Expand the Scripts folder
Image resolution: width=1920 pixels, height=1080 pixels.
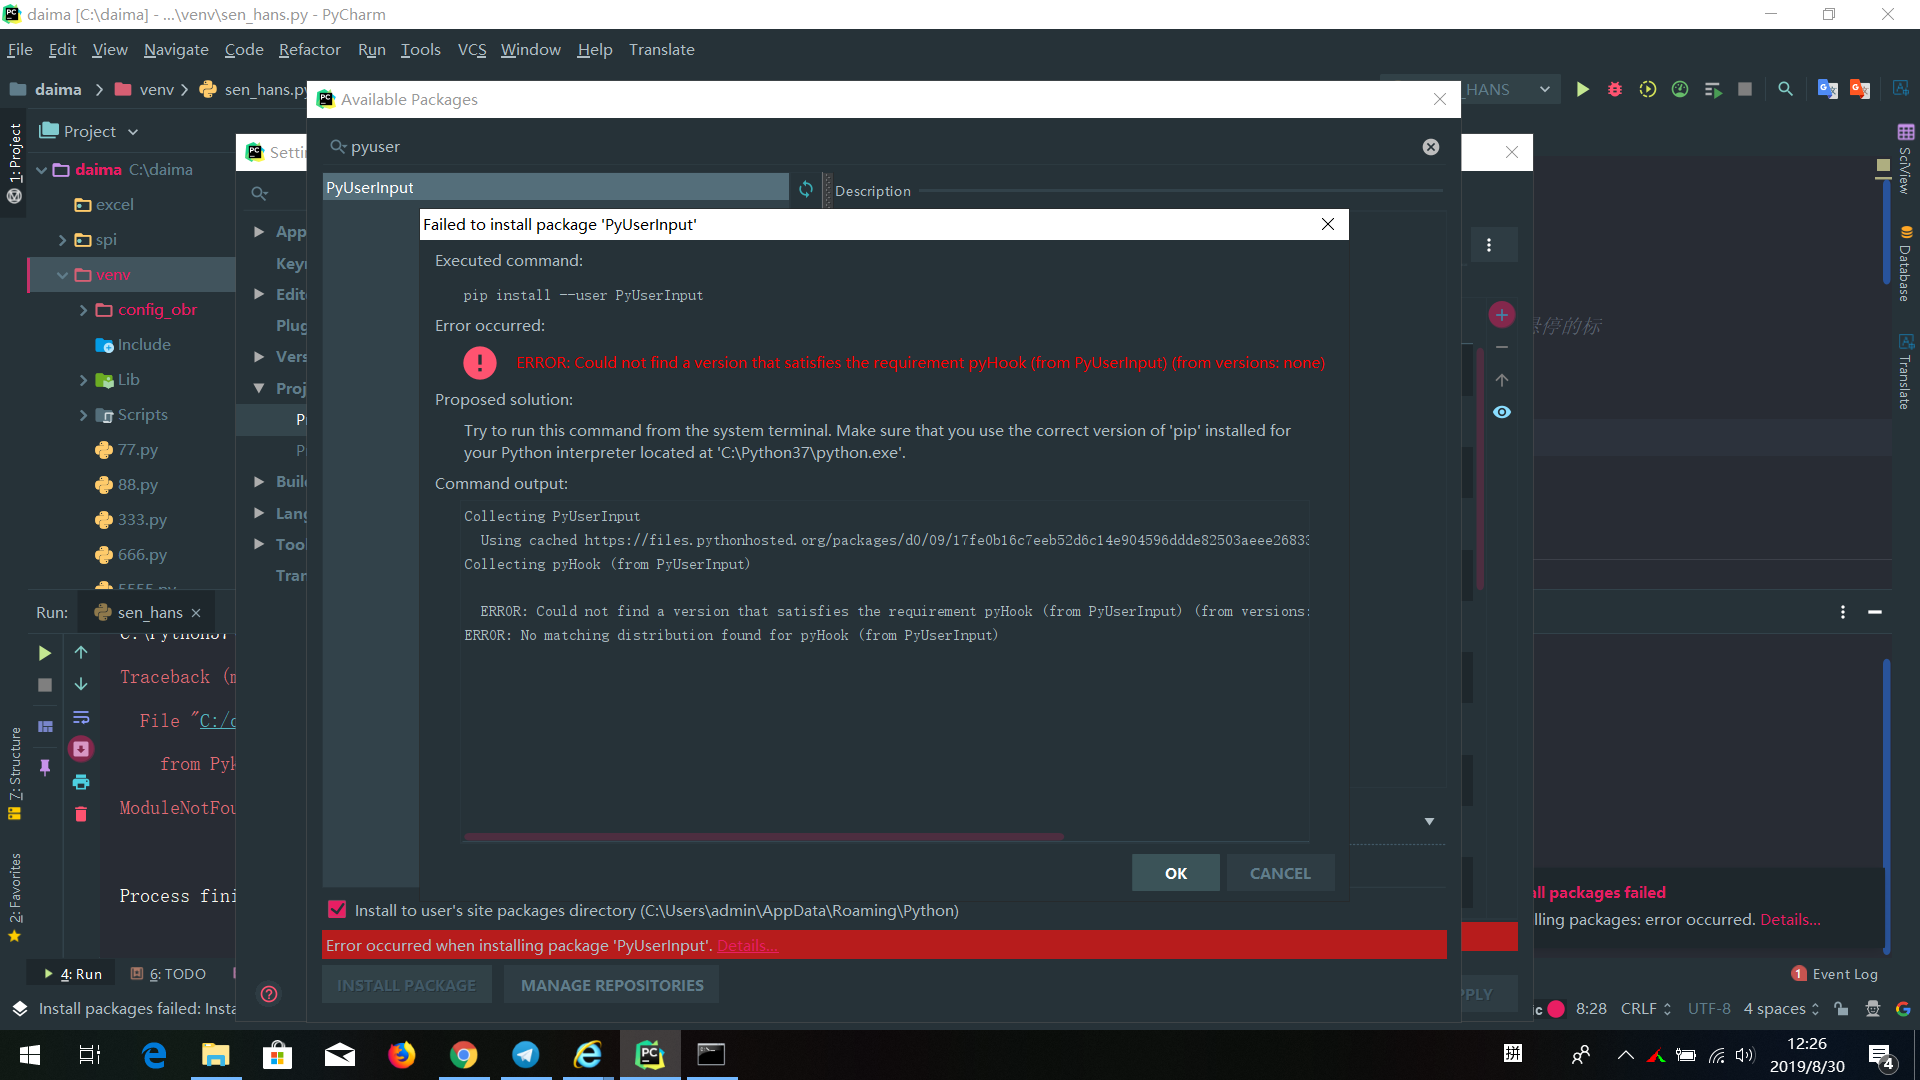tap(84, 415)
